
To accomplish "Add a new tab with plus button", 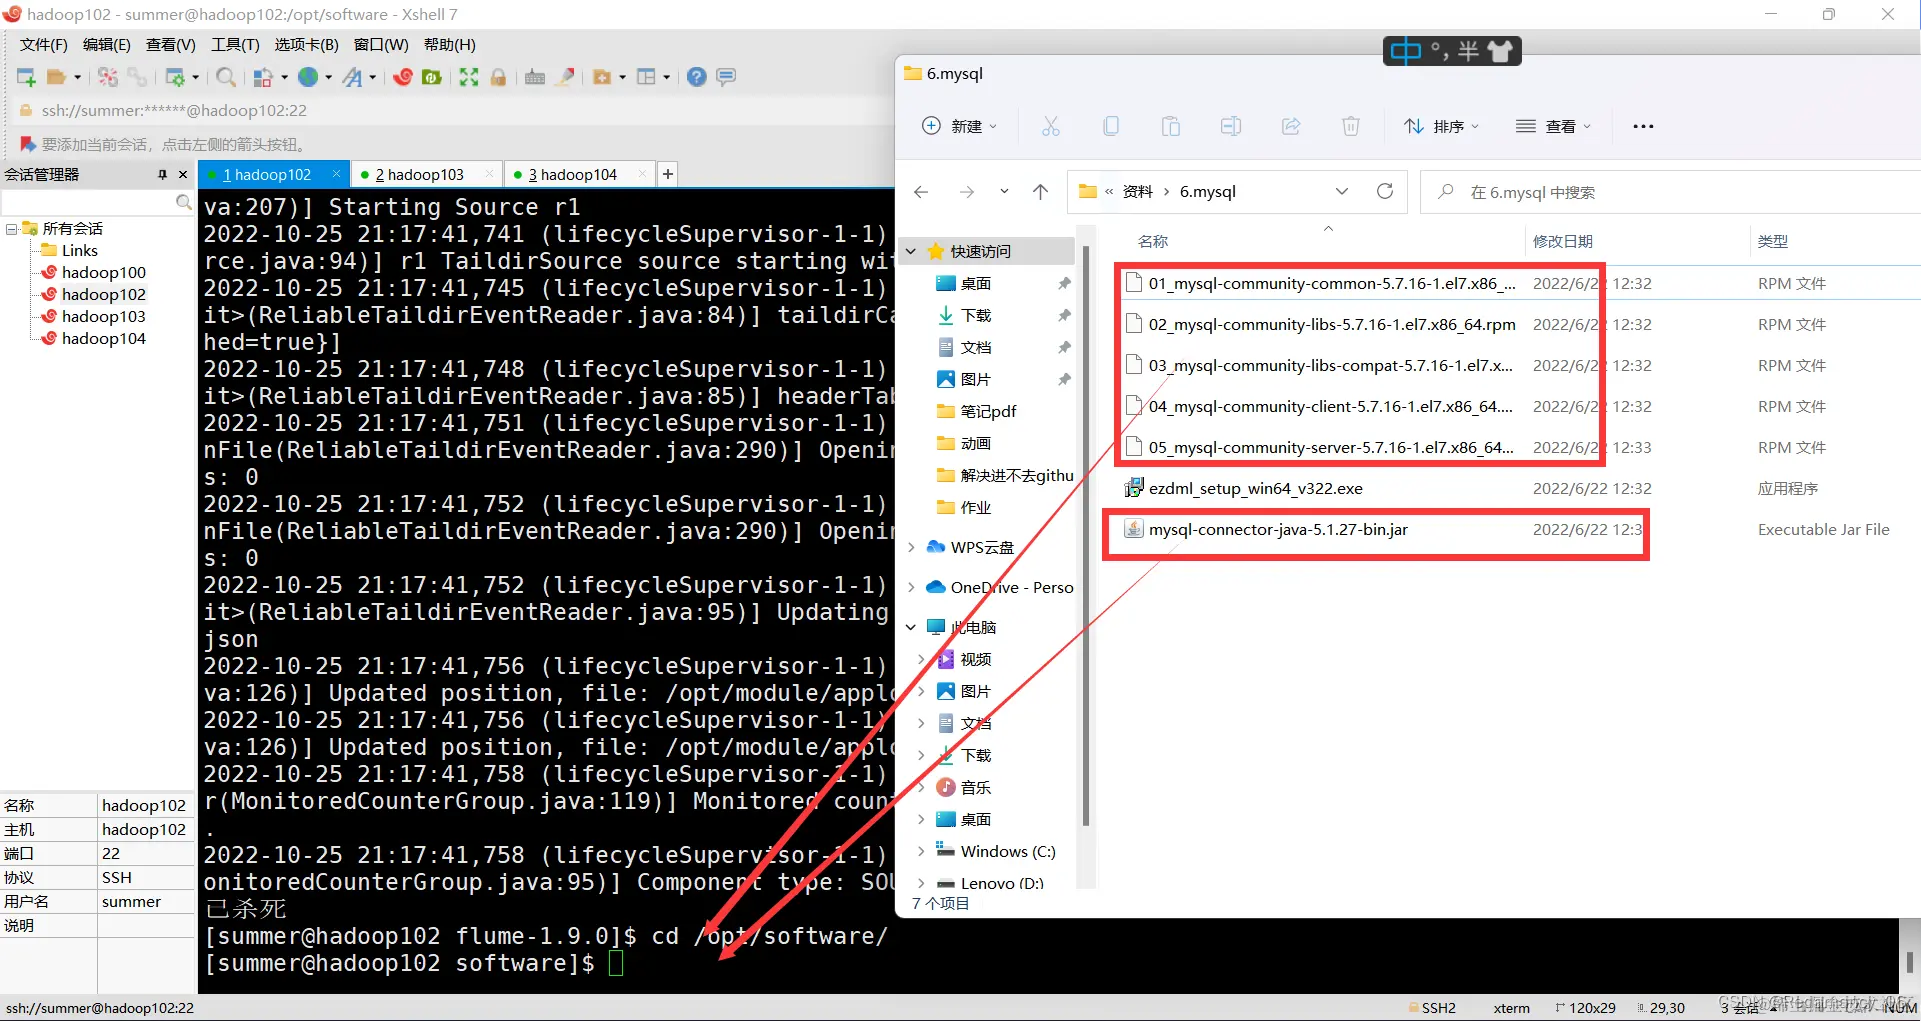I will click(x=668, y=174).
